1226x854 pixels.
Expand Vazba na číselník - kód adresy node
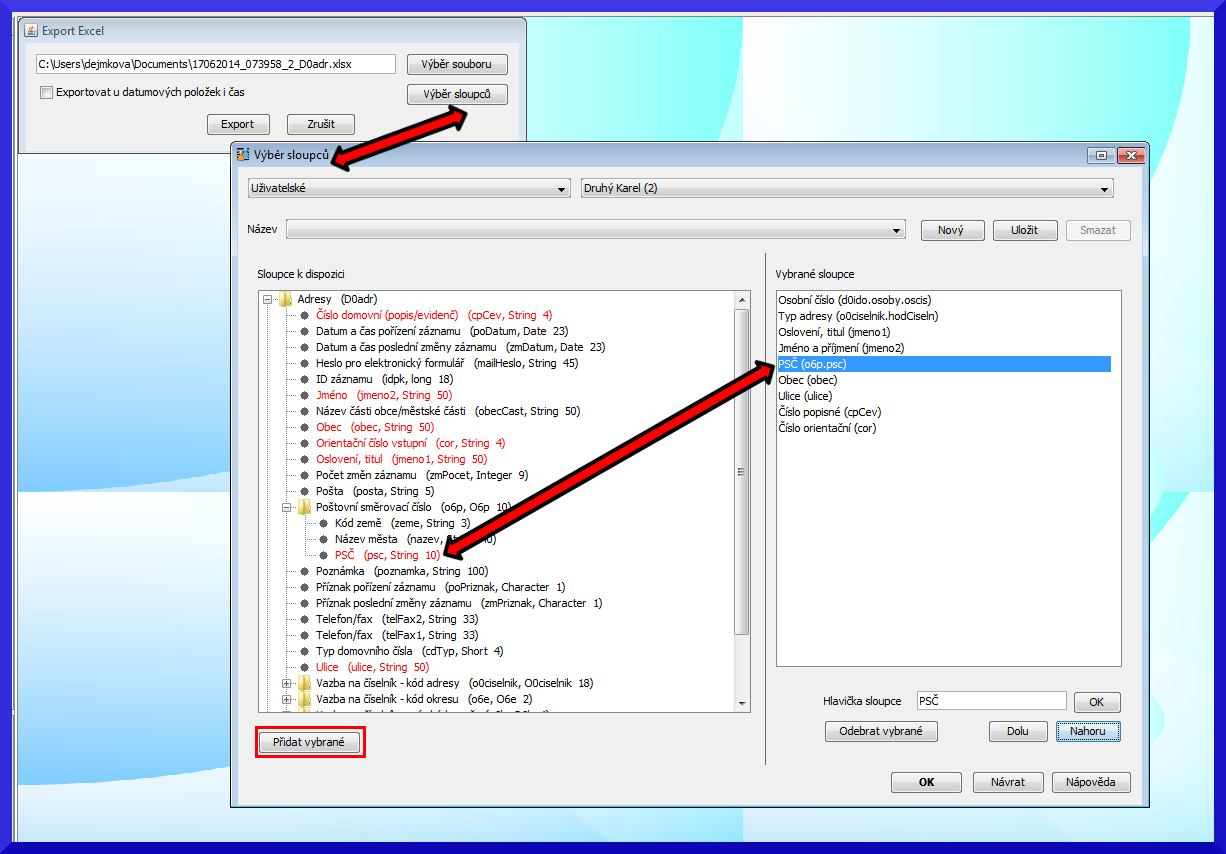point(287,683)
